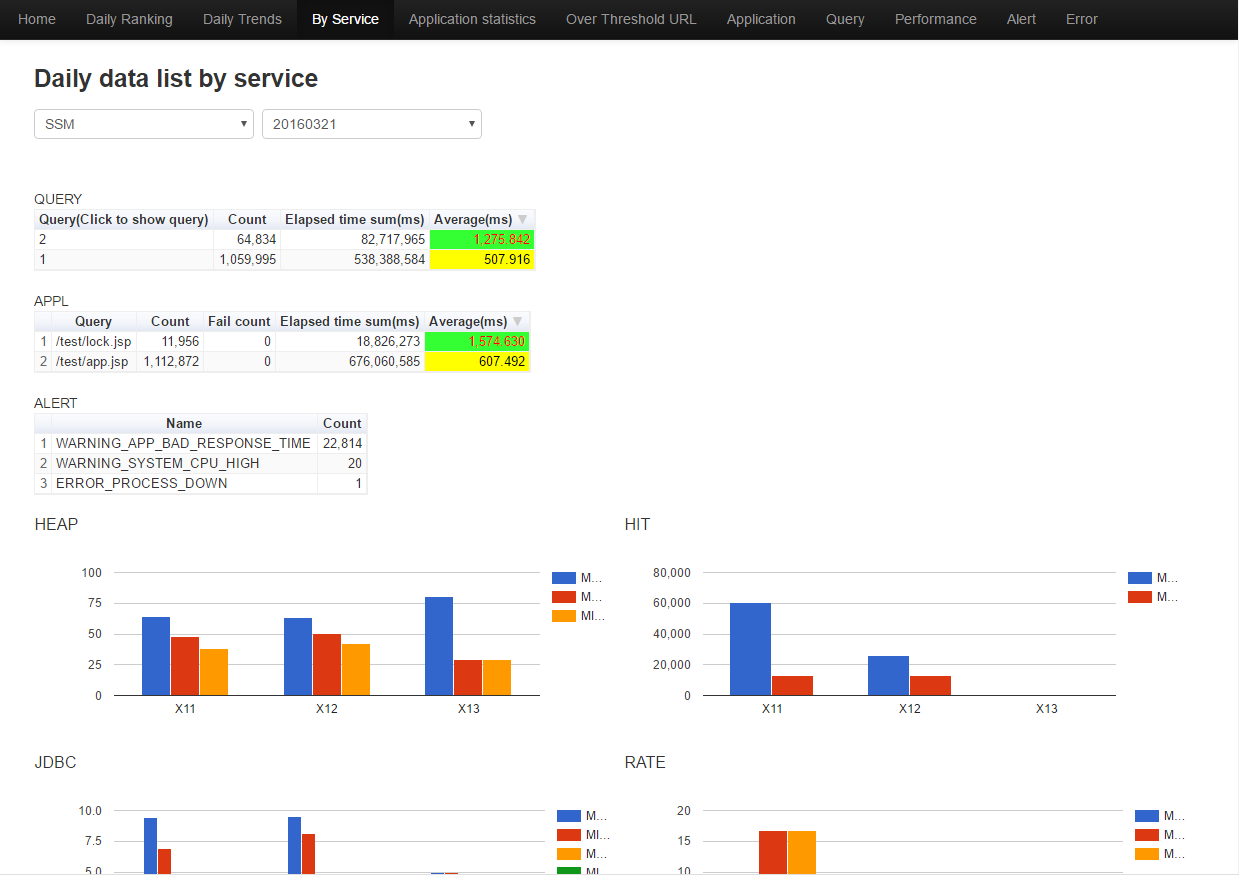This screenshot has width=1239, height=875.
Task: Click green legend swatch in JDBC chart
Action: 569,873
